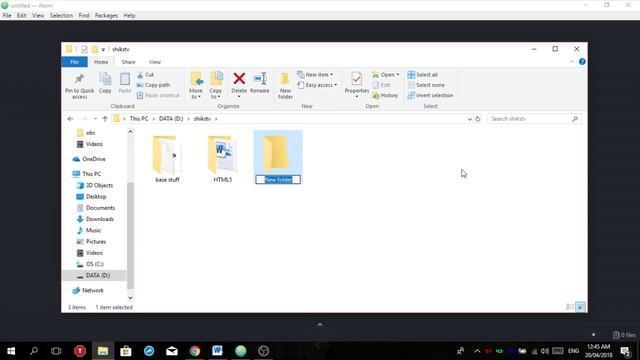Click the New folder ribbon button
This screenshot has width=640, height=360.
[x=285, y=85]
